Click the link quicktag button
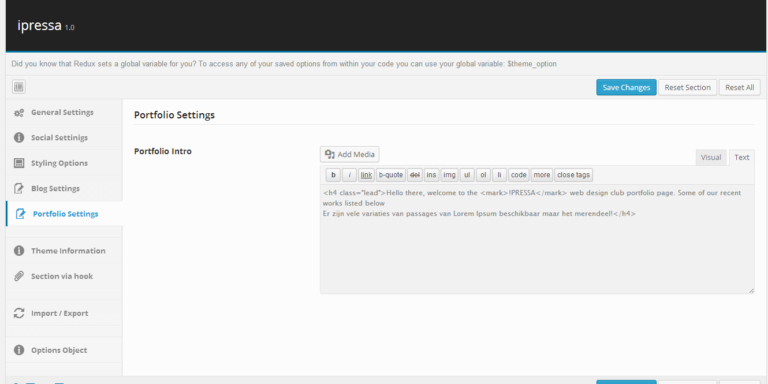768x384 pixels. point(366,175)
